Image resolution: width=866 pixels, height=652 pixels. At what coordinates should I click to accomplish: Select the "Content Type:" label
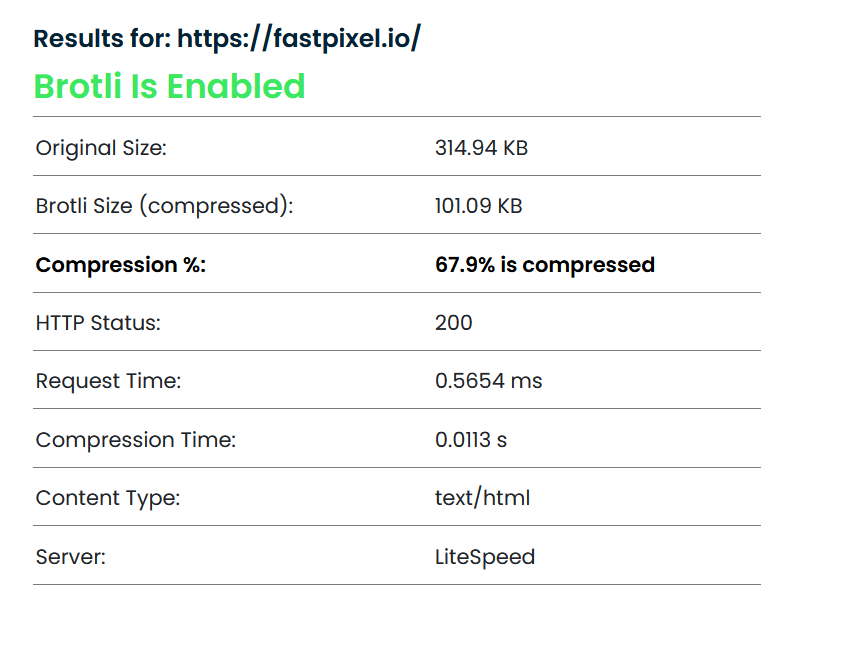[108, 498]
